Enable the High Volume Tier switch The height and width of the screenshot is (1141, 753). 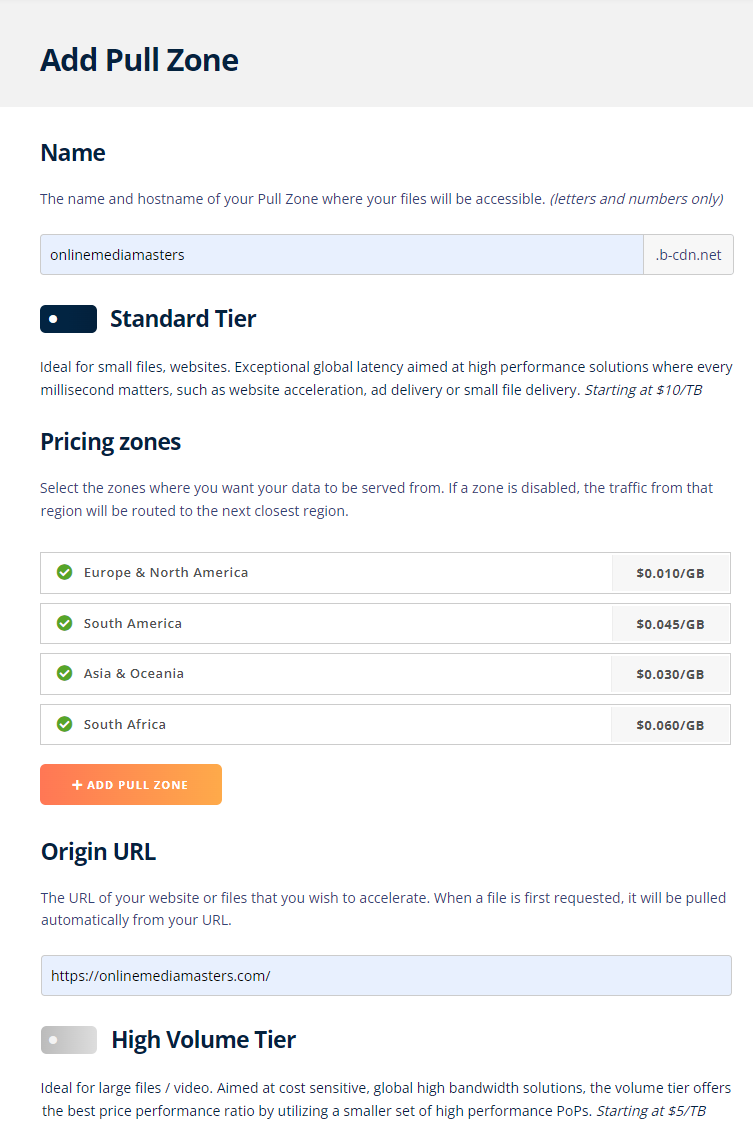coord(69,1040)
